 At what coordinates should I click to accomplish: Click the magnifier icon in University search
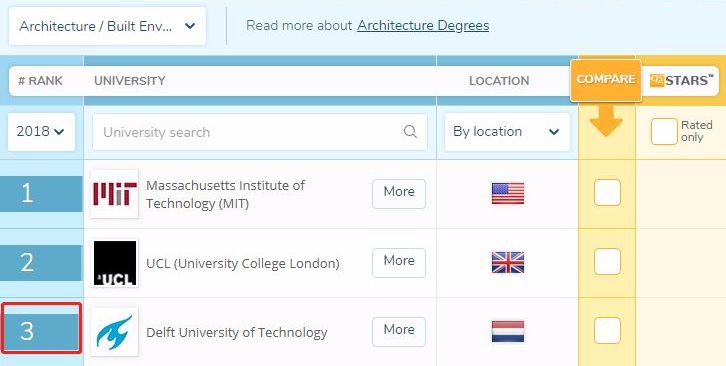[410, 132]
